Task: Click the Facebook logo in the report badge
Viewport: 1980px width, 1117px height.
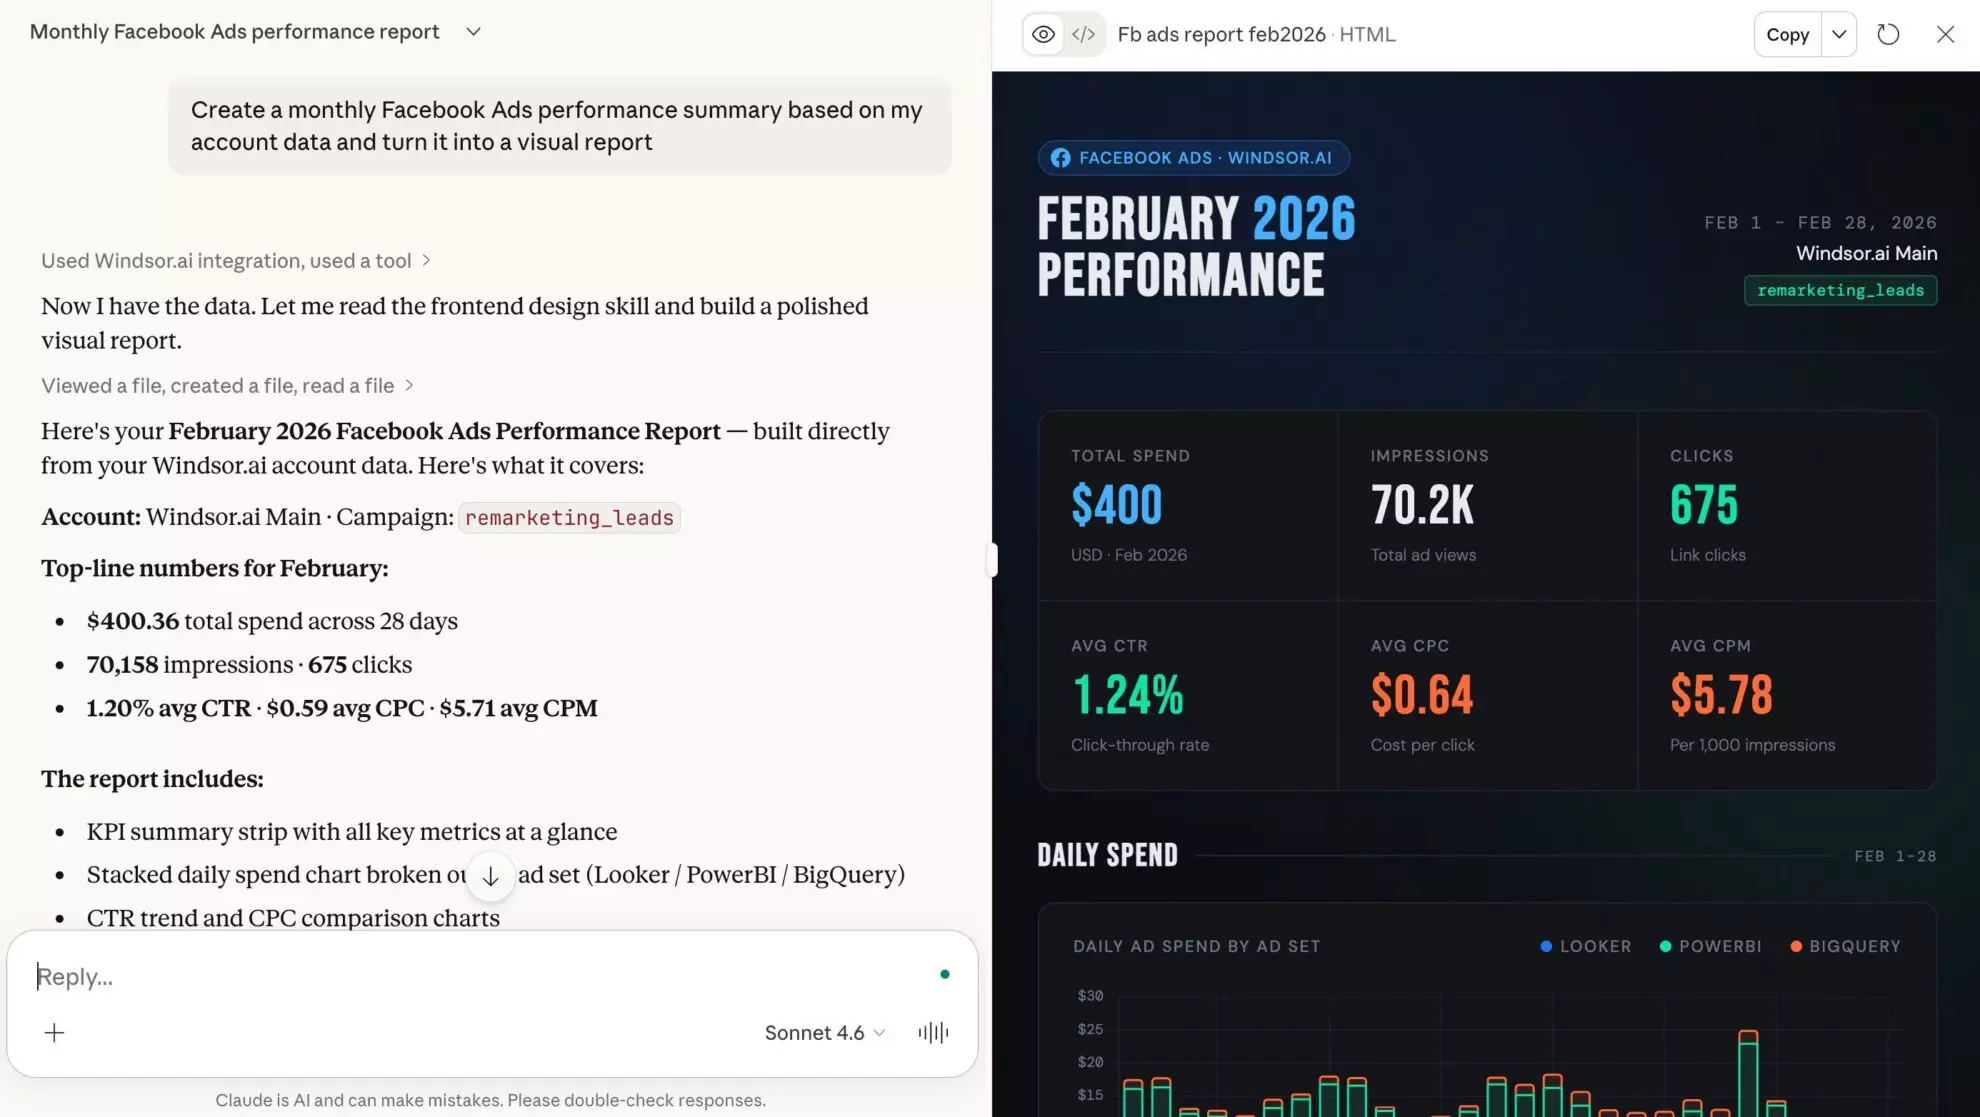Action: pyautogui.click(x=1060, y=157)
